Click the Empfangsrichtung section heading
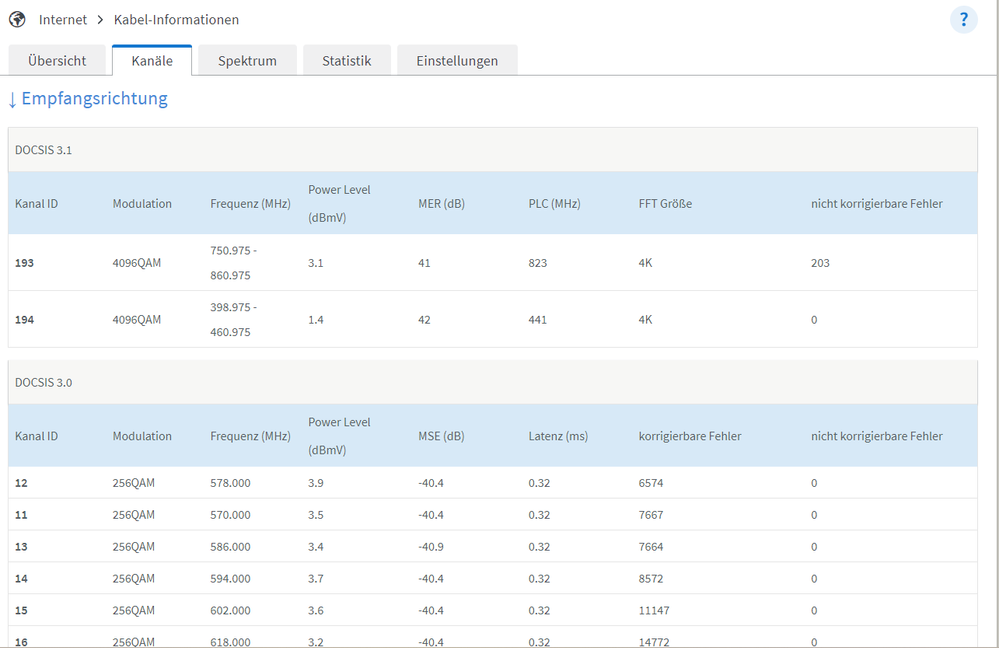 88,98
